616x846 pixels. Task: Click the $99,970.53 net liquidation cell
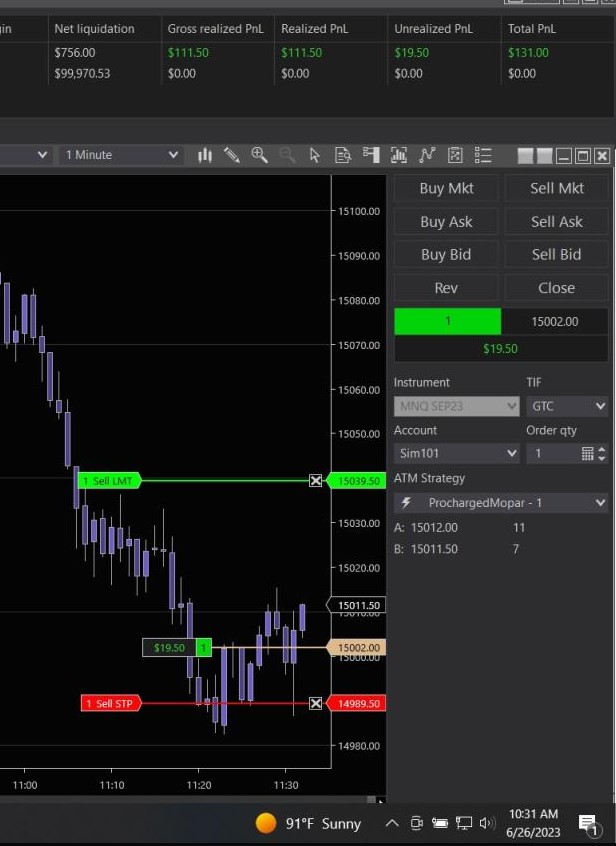82,73
